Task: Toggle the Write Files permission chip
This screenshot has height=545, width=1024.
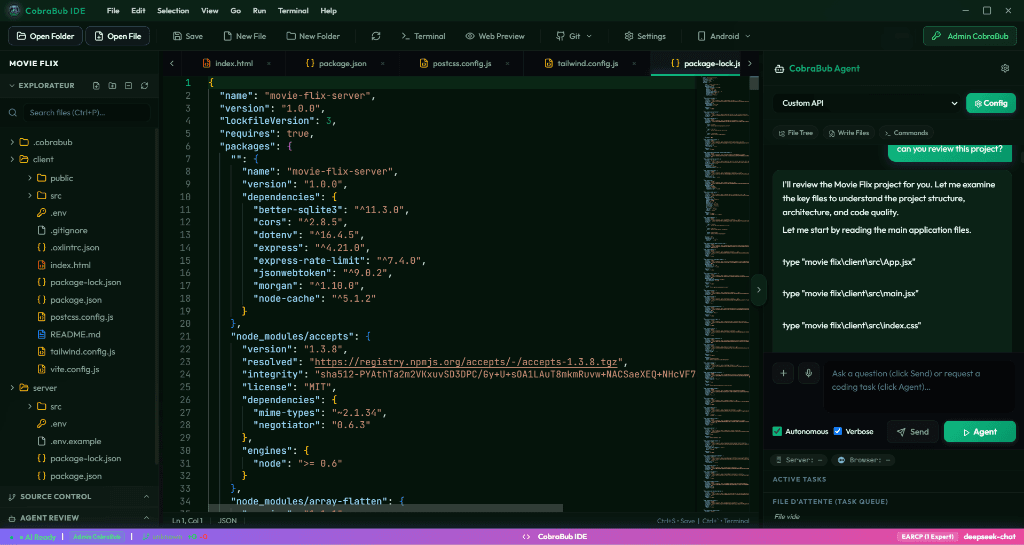Action: tap(849, 132)
